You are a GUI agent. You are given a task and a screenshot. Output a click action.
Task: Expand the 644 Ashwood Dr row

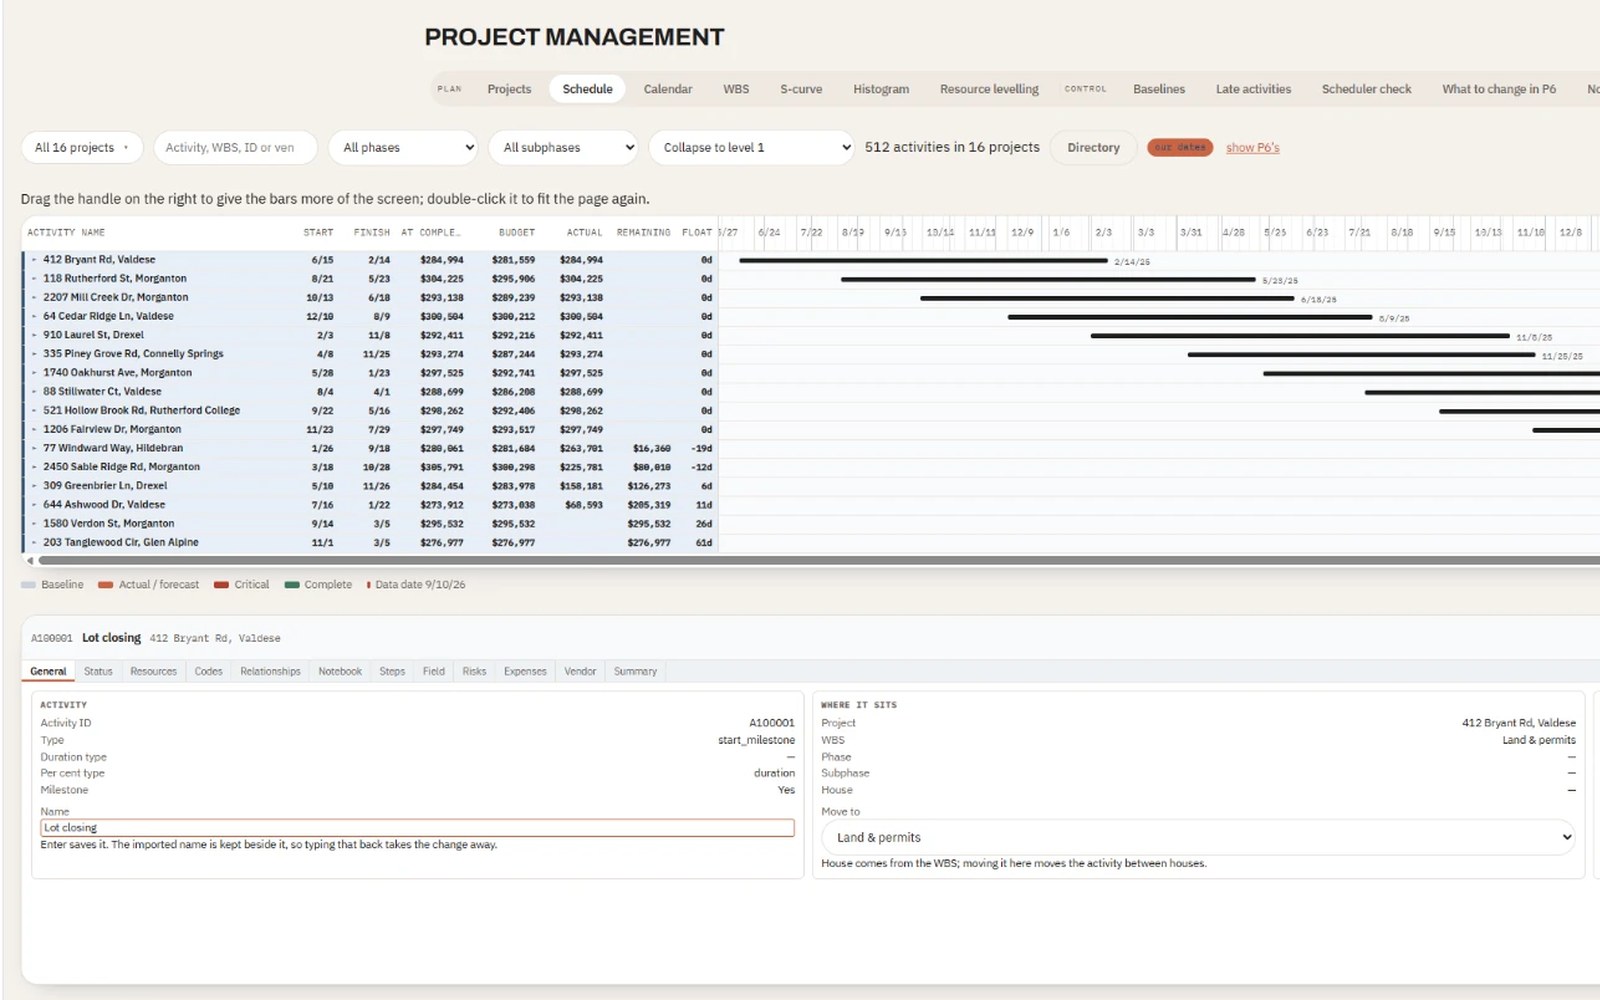click(x=34, y=505)
